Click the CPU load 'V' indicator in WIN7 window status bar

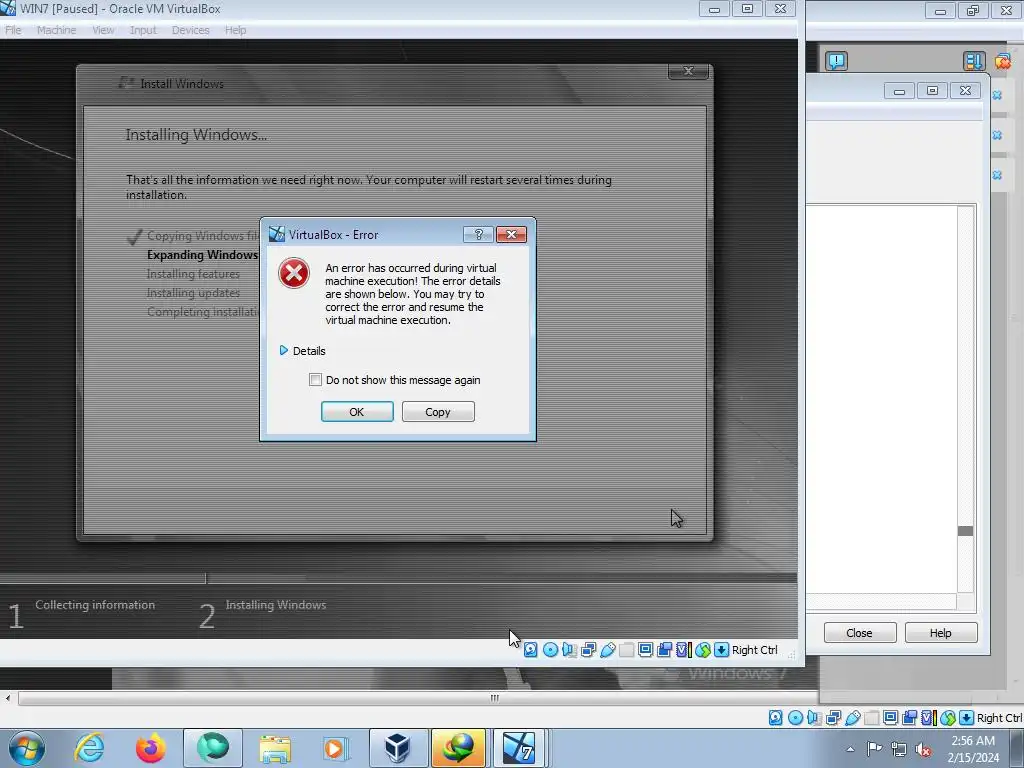[683, 650]
